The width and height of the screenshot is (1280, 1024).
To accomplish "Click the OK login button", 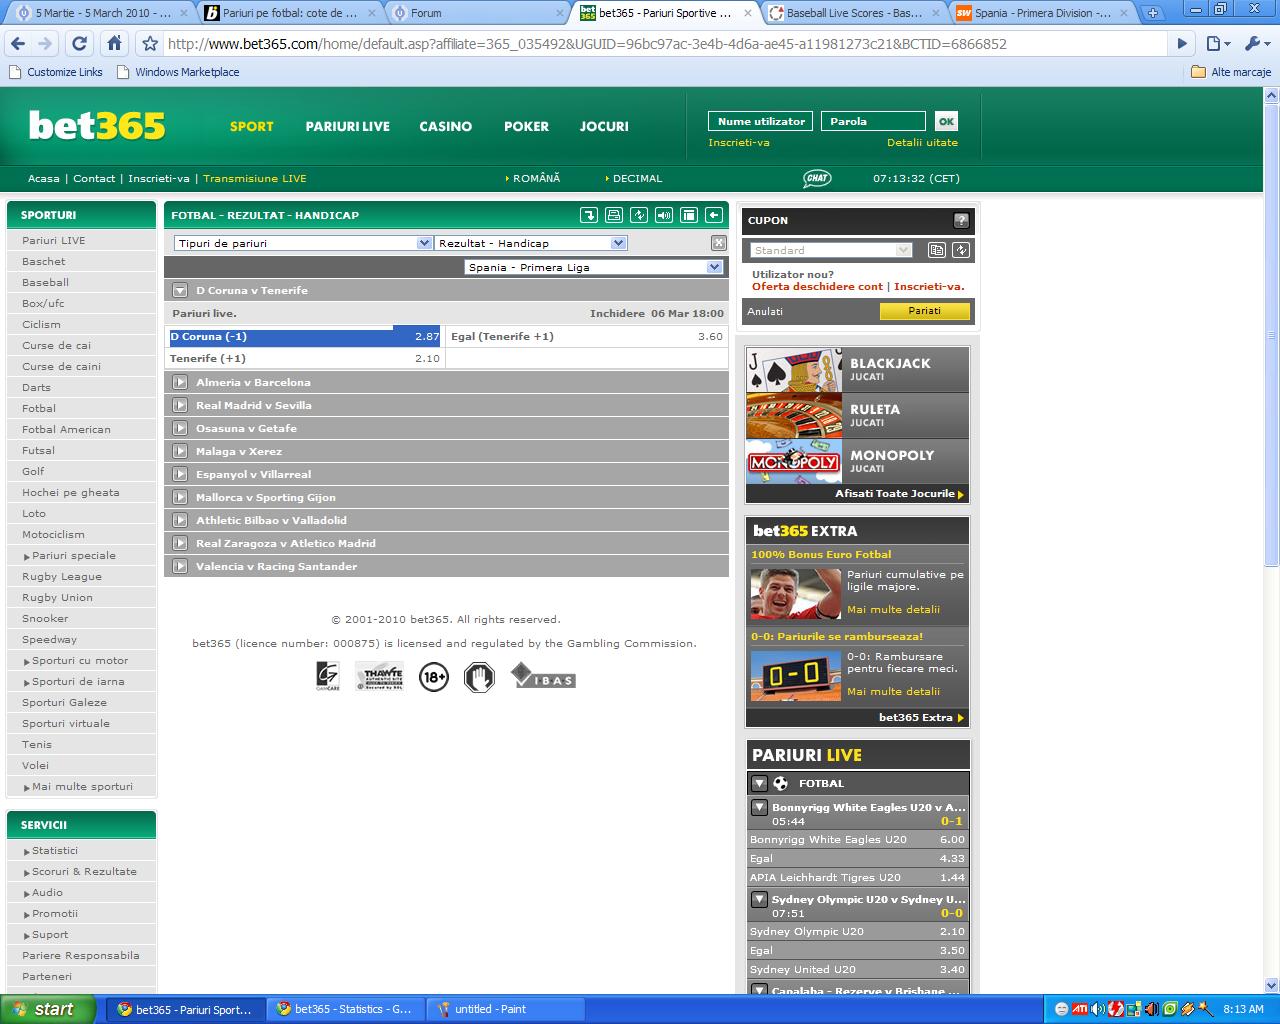I will pos(946,121).
